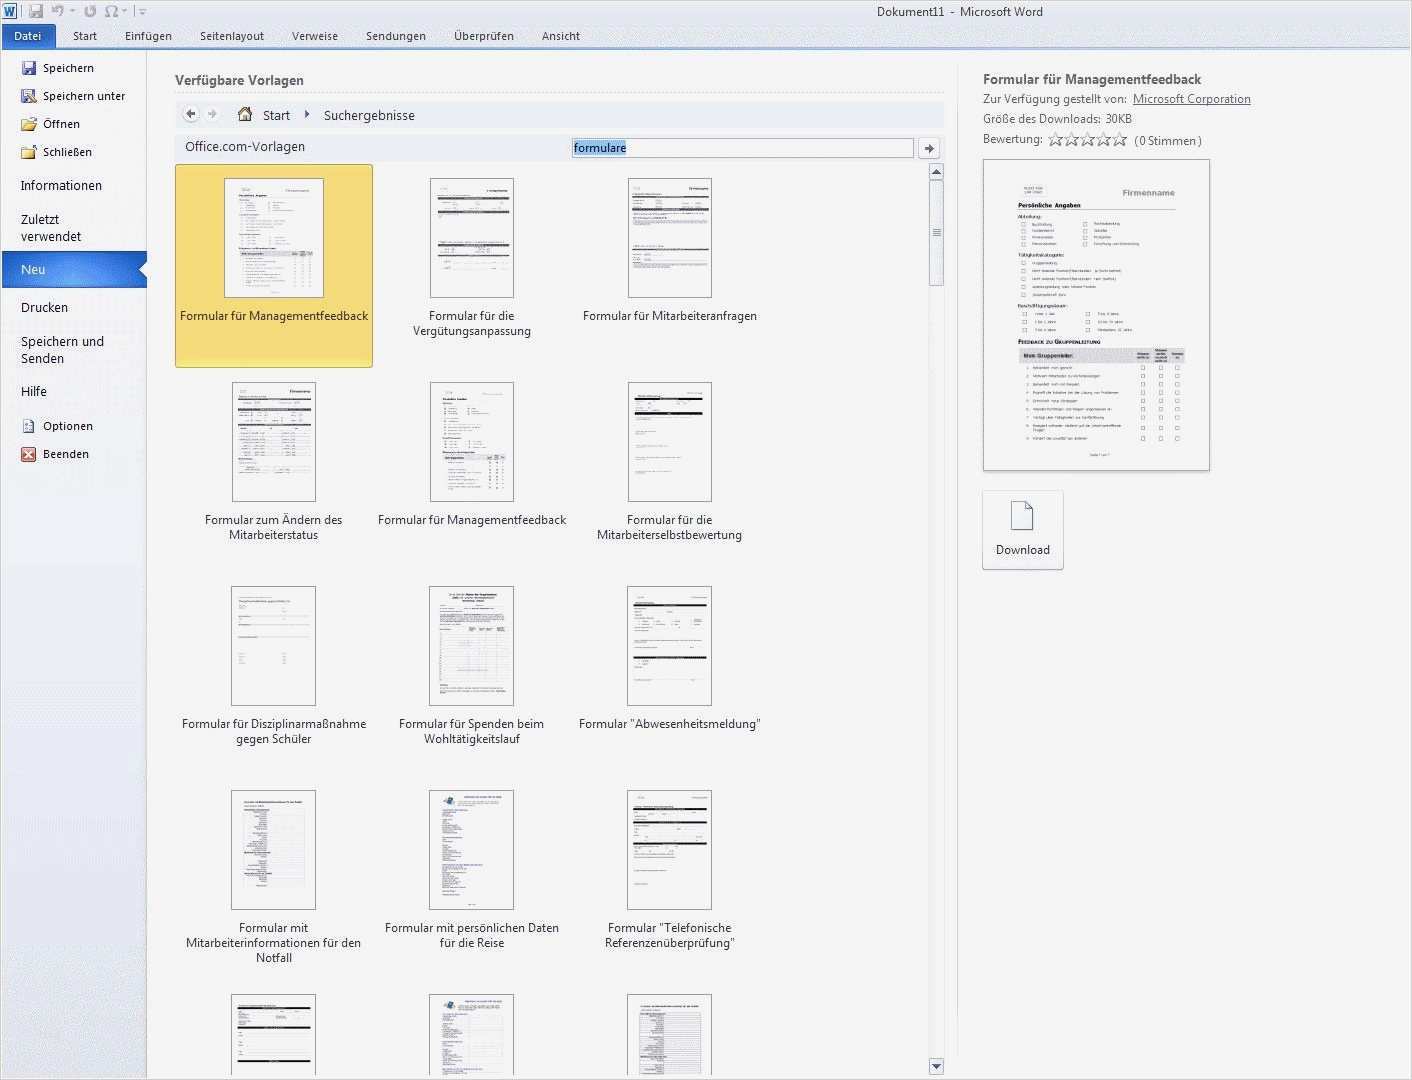Rate the template five stars
The image size is (1412, 1080).
coord(1120,140)
